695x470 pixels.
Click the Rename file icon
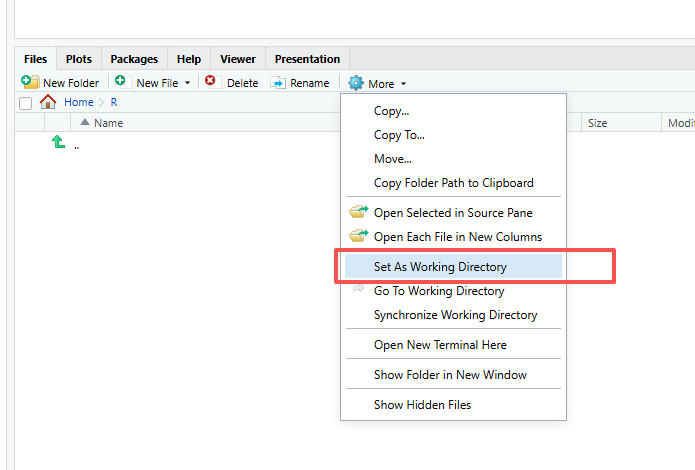[278, 83]
